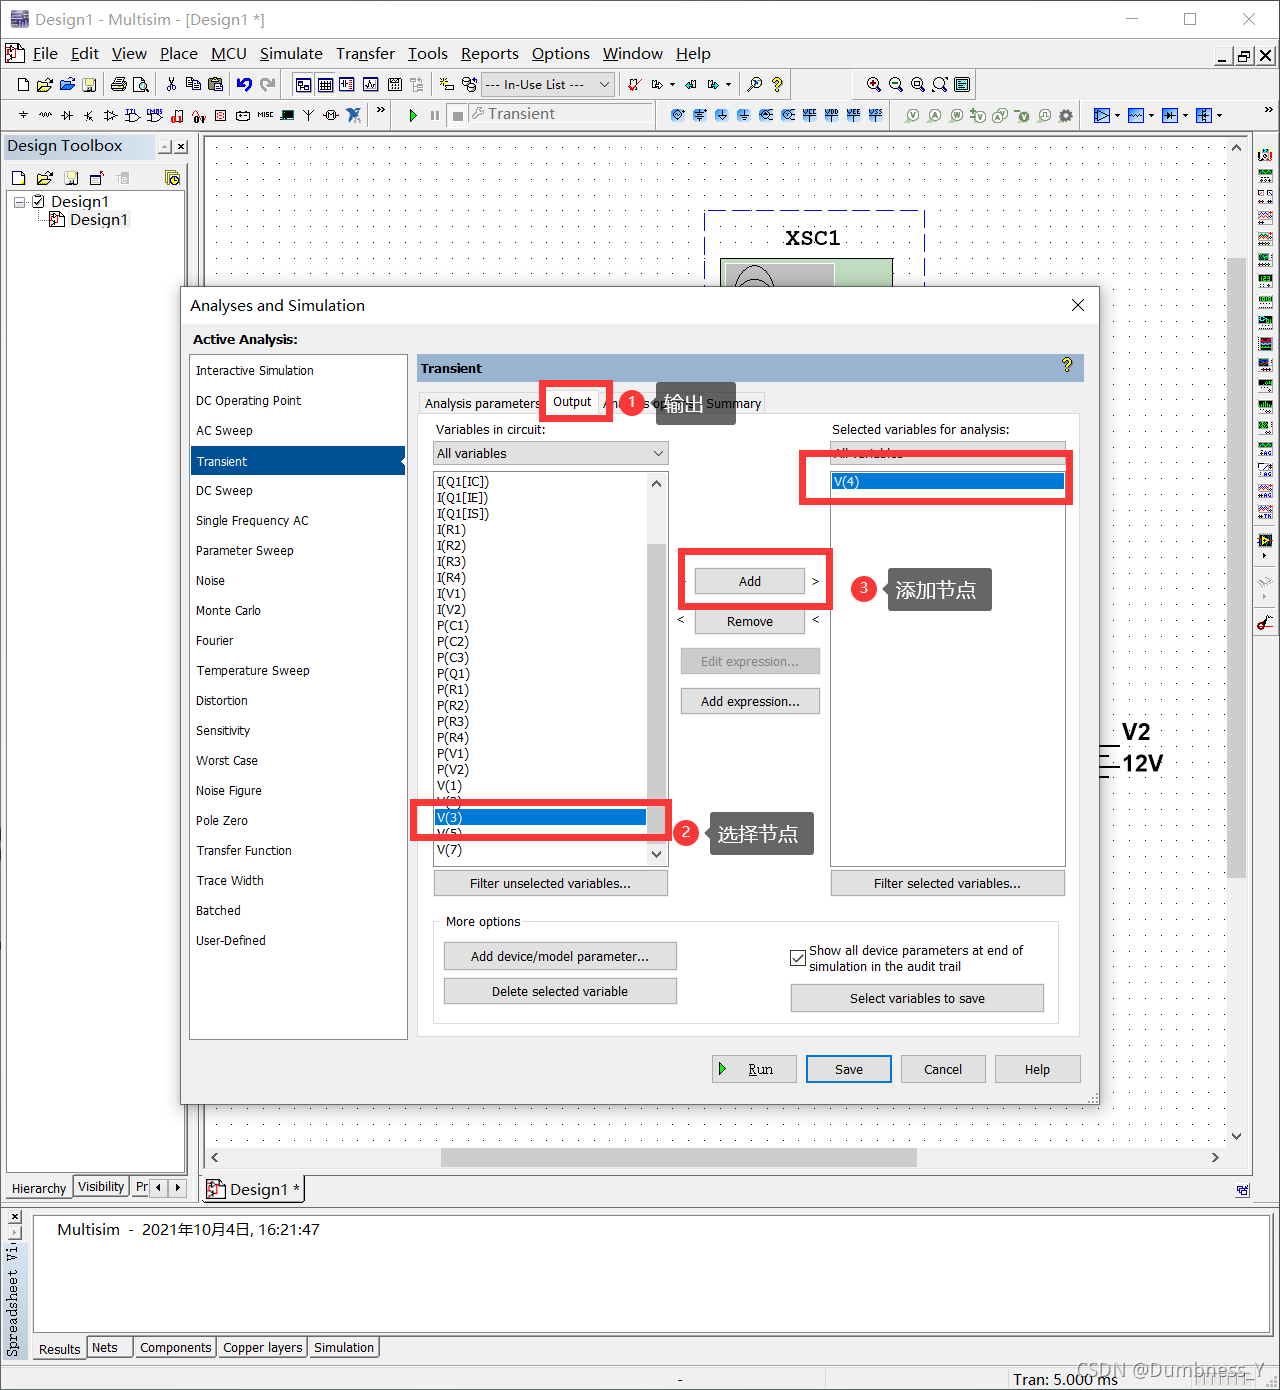Toggle Show all device parameters checkbox
This screenshot has width=1280, height=1390.
click(x=798, y=958)
